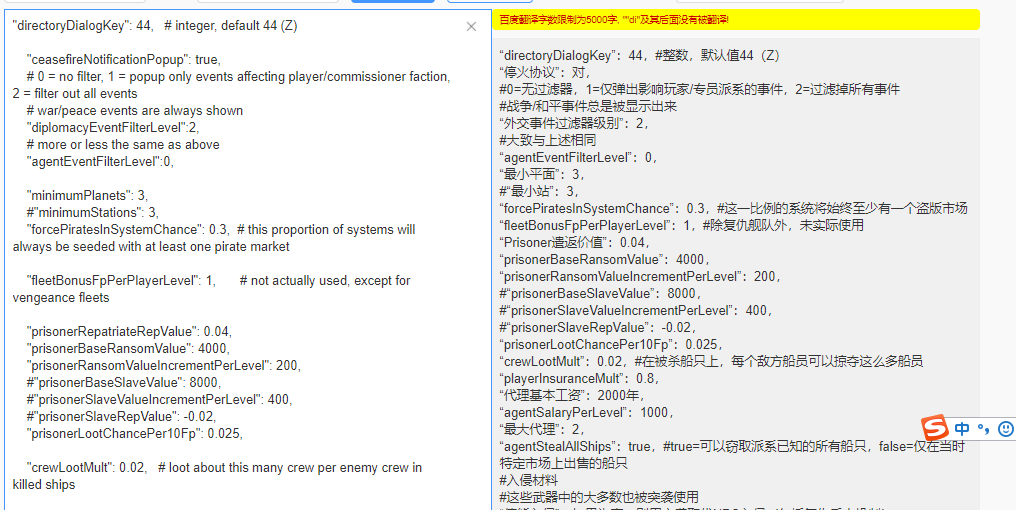Open the Sogou input method logo menu
1016x510 pixels.
coord(934,428)
